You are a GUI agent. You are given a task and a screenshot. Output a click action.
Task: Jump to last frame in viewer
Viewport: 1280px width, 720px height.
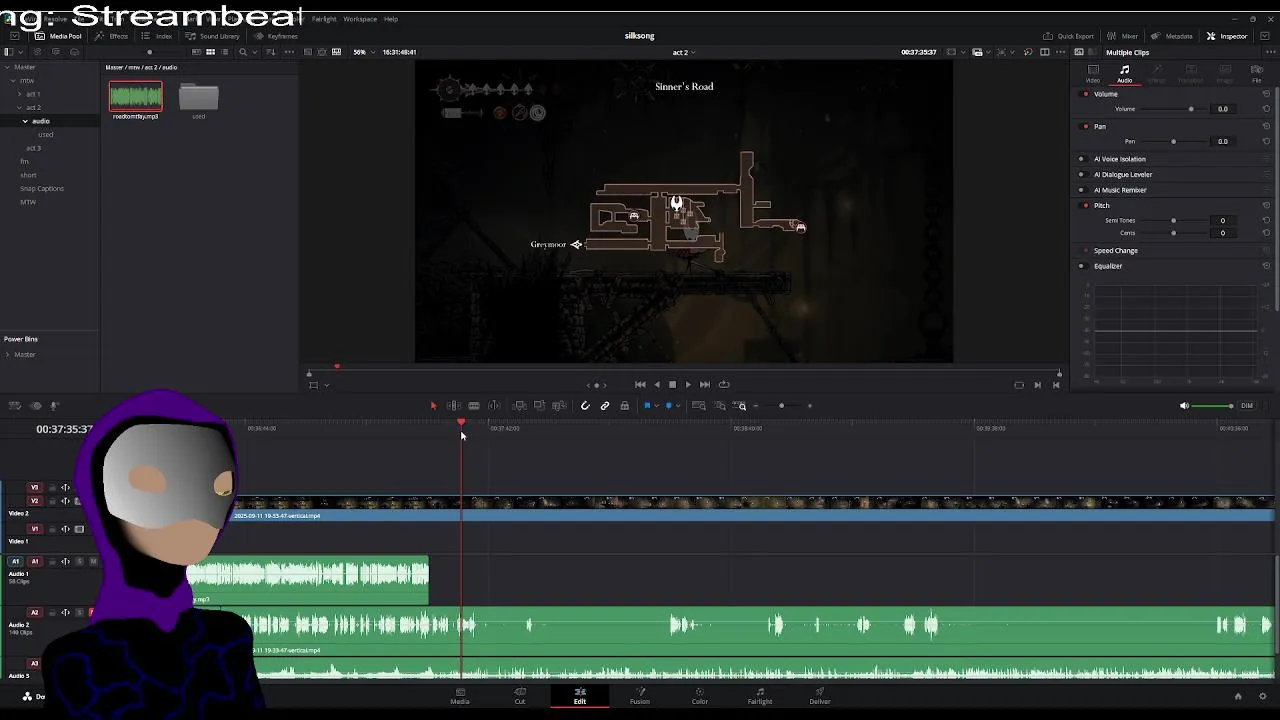point(705,384)
